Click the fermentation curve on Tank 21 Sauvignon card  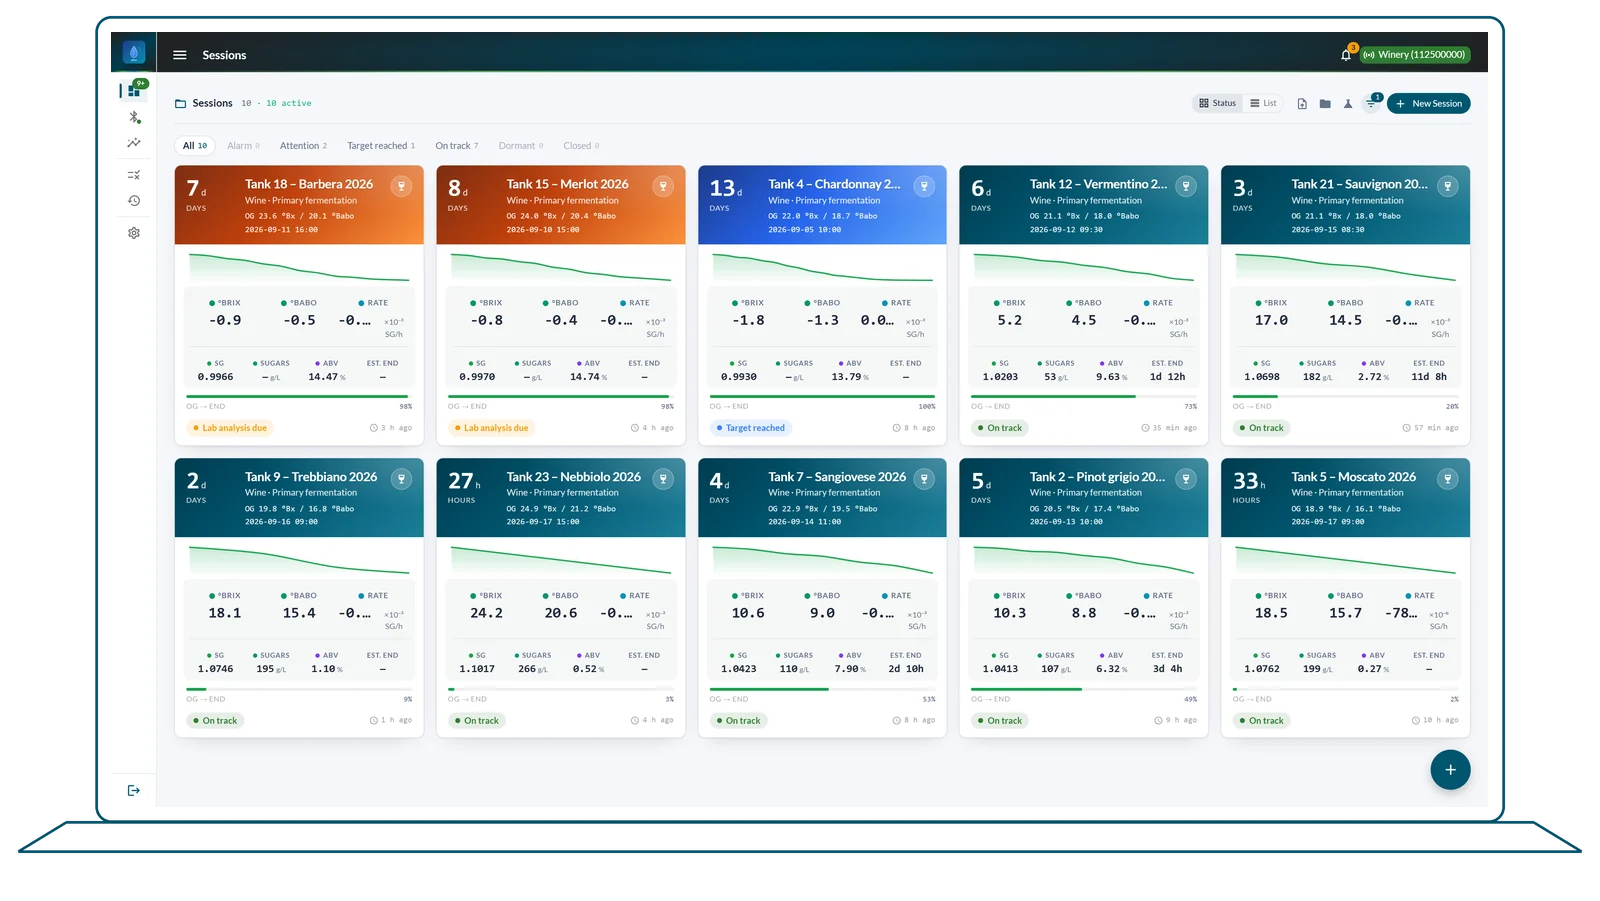1345,267
